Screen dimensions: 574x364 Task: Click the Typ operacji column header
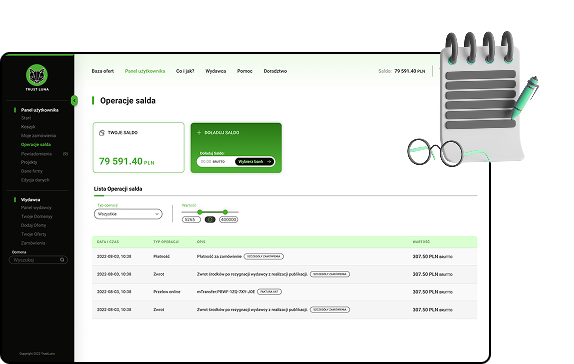point(166,242)
